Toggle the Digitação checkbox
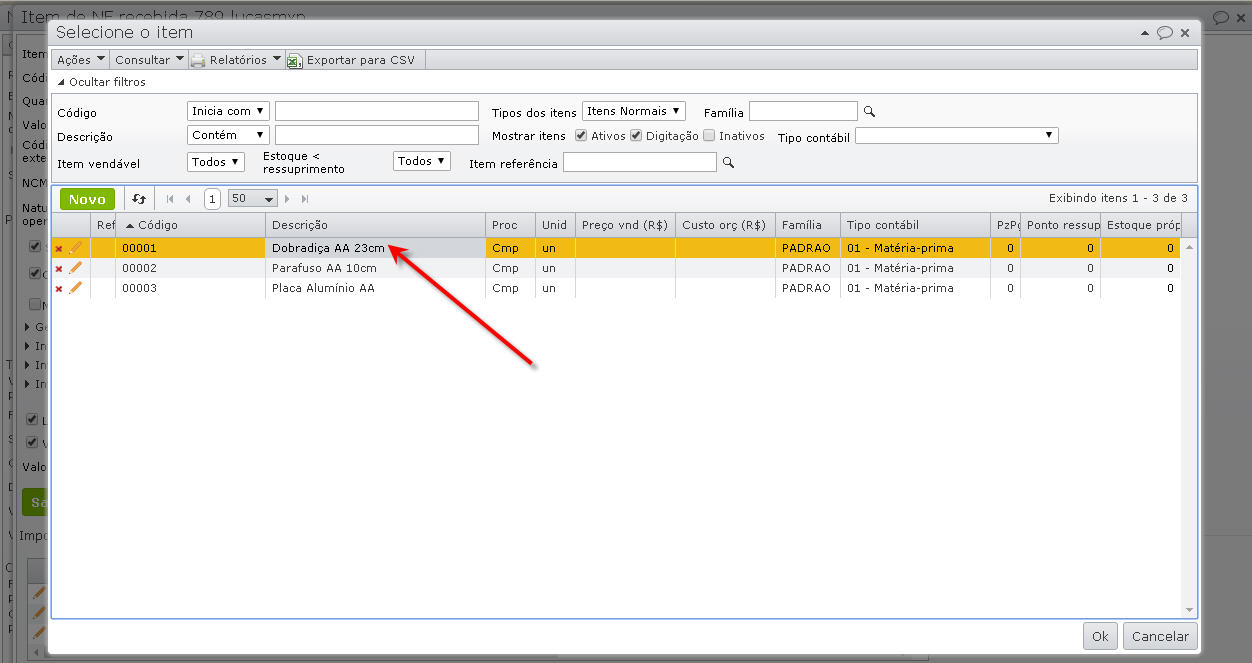The width and height of the screenshot is (1252, 663). point(636,136)
